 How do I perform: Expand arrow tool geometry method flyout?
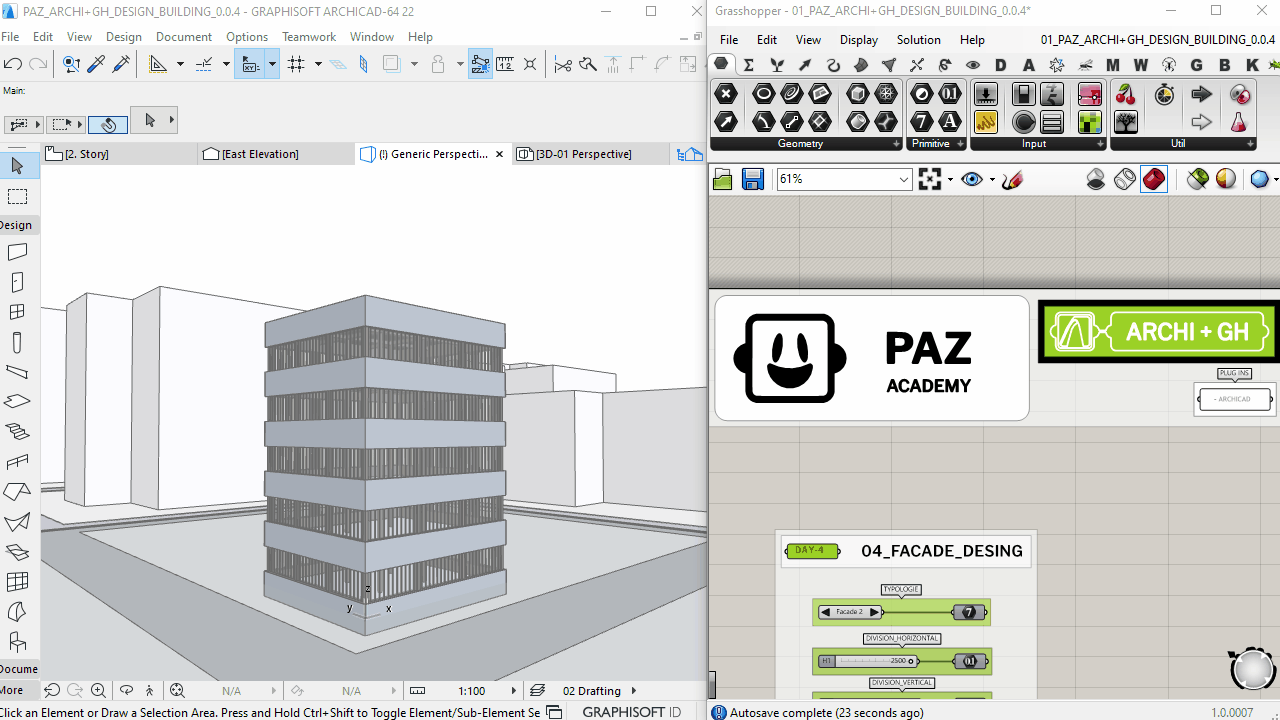(x=172, y=120)
